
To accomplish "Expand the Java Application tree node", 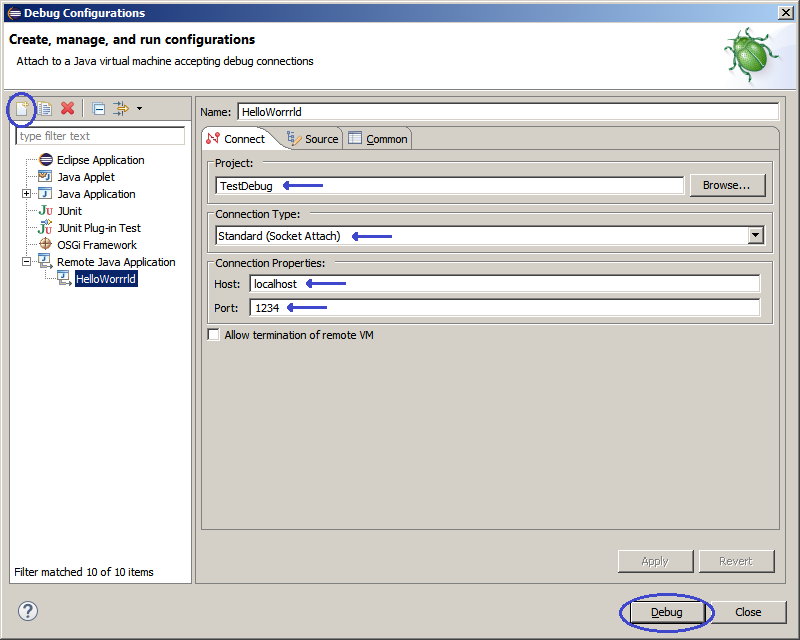I will coord(27,194).
